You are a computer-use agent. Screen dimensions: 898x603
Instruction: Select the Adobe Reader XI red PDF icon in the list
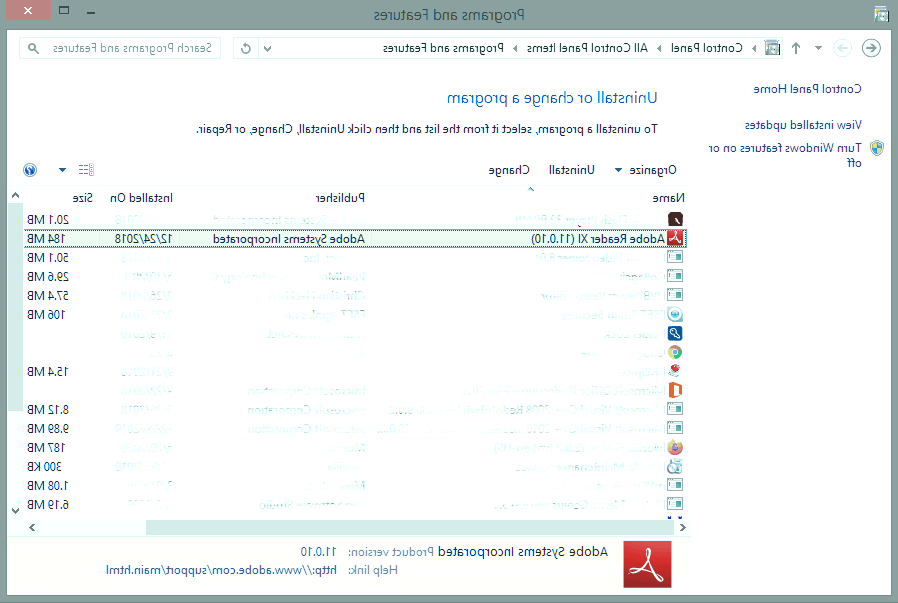pyautogui.click(x=675, y=238)
